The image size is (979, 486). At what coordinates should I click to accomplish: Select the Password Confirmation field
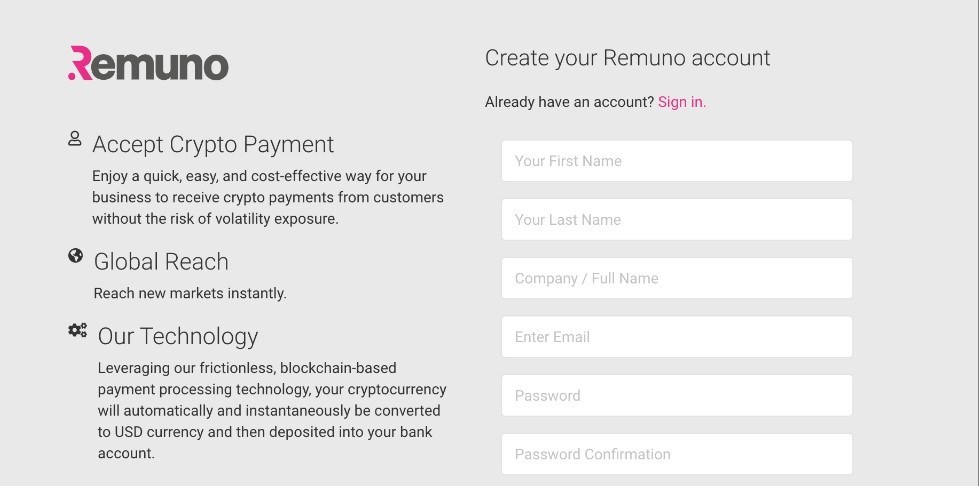coord(676,454)
